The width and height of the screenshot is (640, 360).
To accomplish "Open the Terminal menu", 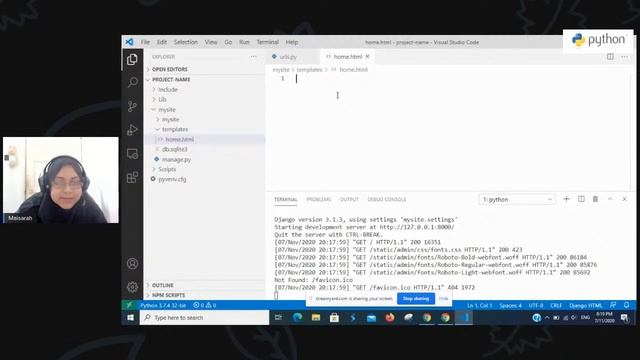I will (268, 42).
